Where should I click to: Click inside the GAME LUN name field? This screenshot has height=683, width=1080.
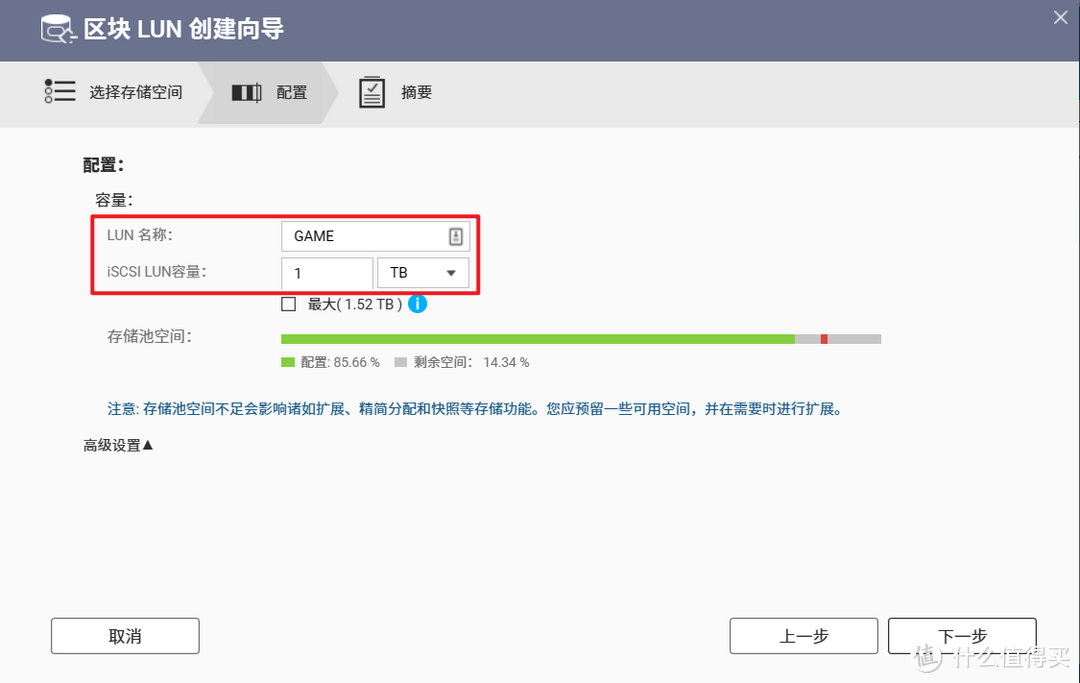tap(370, 236)
